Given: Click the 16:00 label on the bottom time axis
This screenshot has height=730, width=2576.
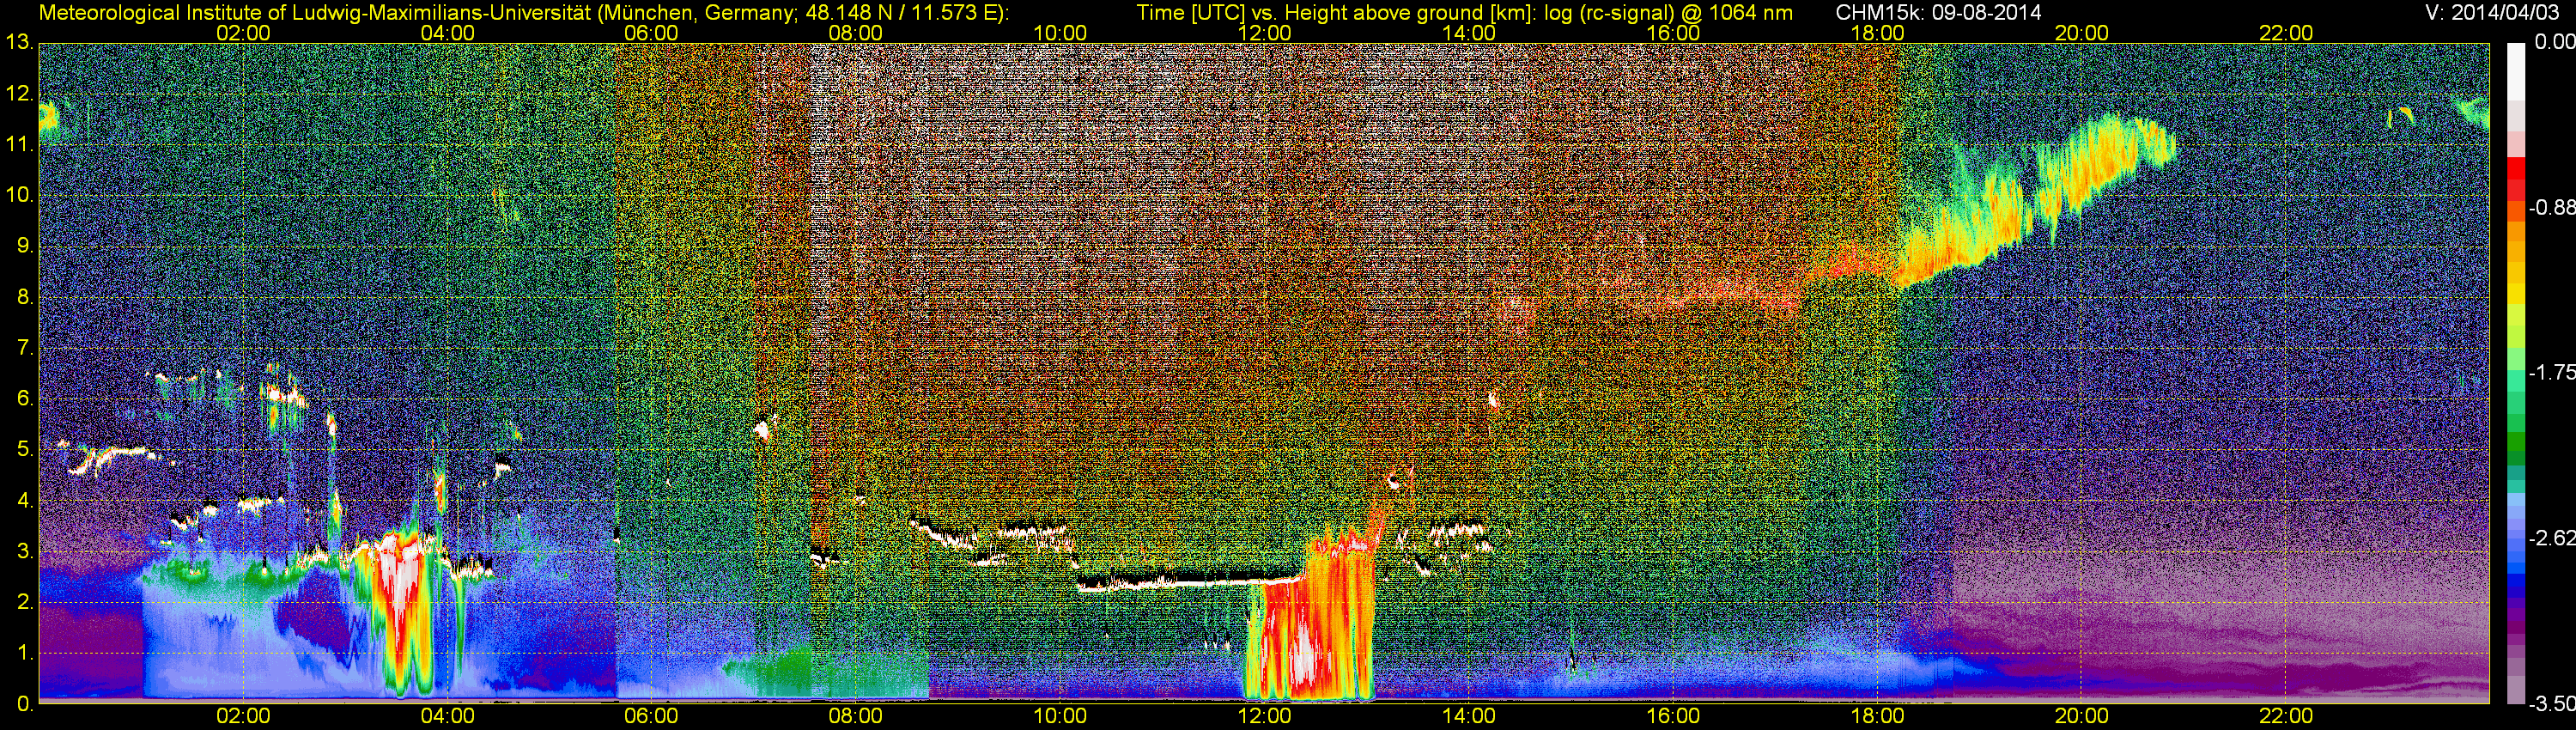Looking at the screenshot, I should (x=1673, y=716).
